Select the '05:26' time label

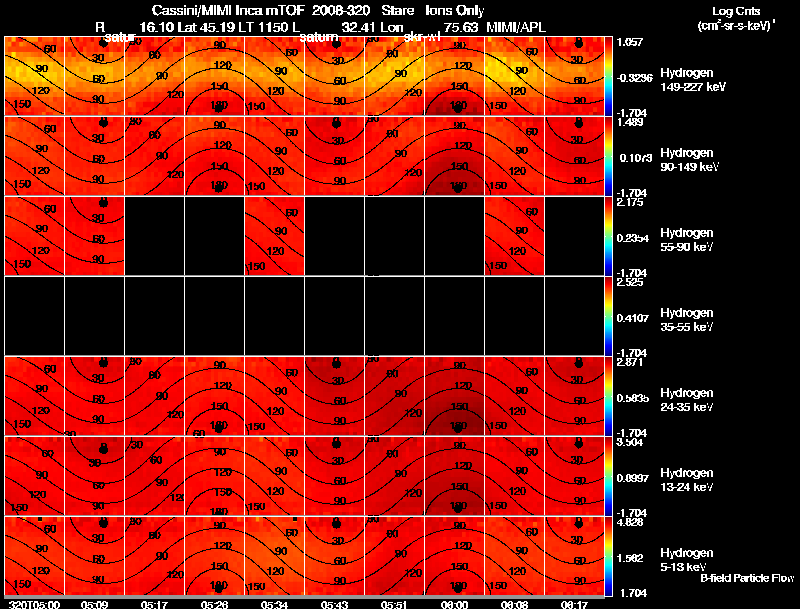click(214, 605)
